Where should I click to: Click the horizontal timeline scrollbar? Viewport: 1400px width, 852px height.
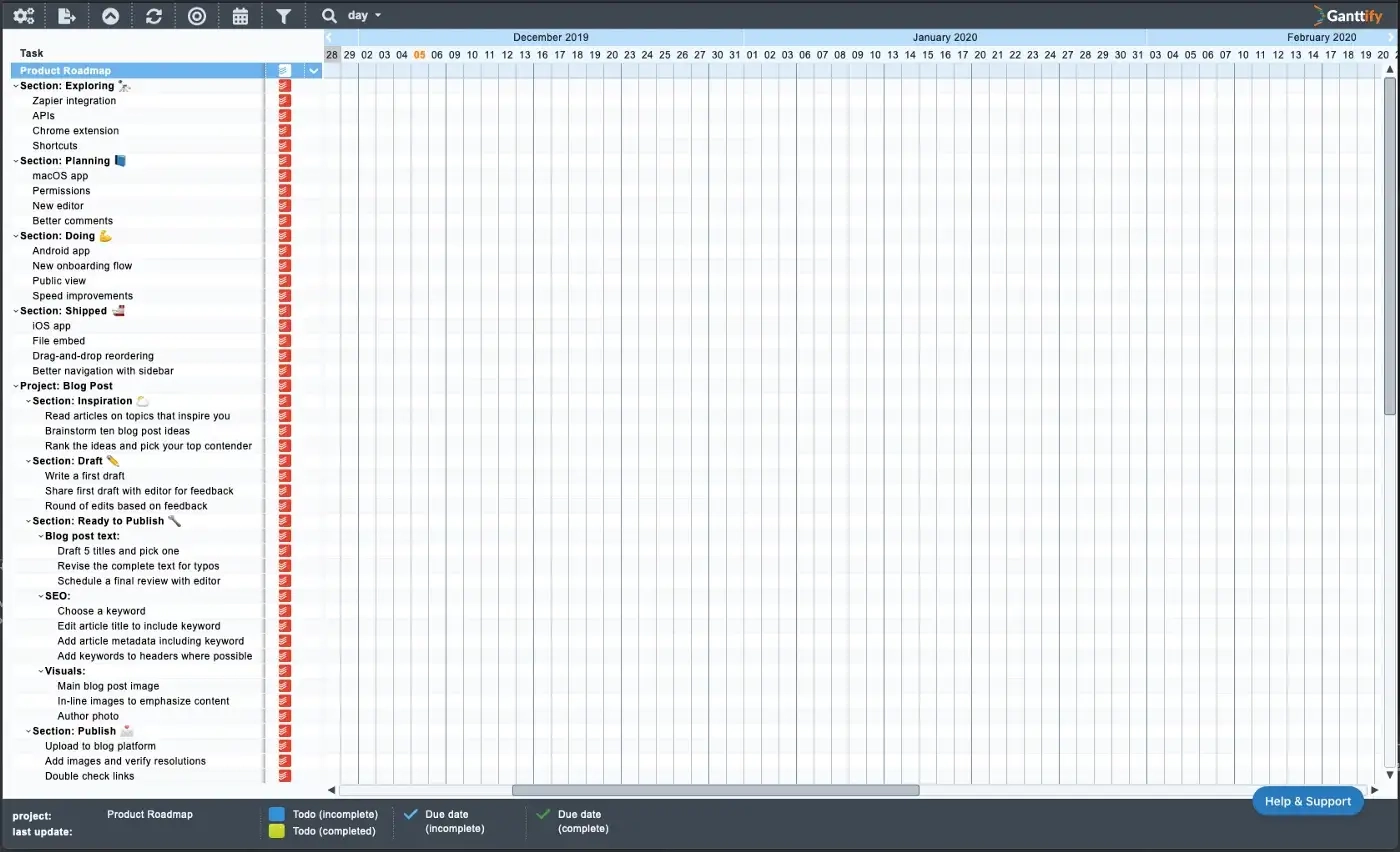[715, 789]
